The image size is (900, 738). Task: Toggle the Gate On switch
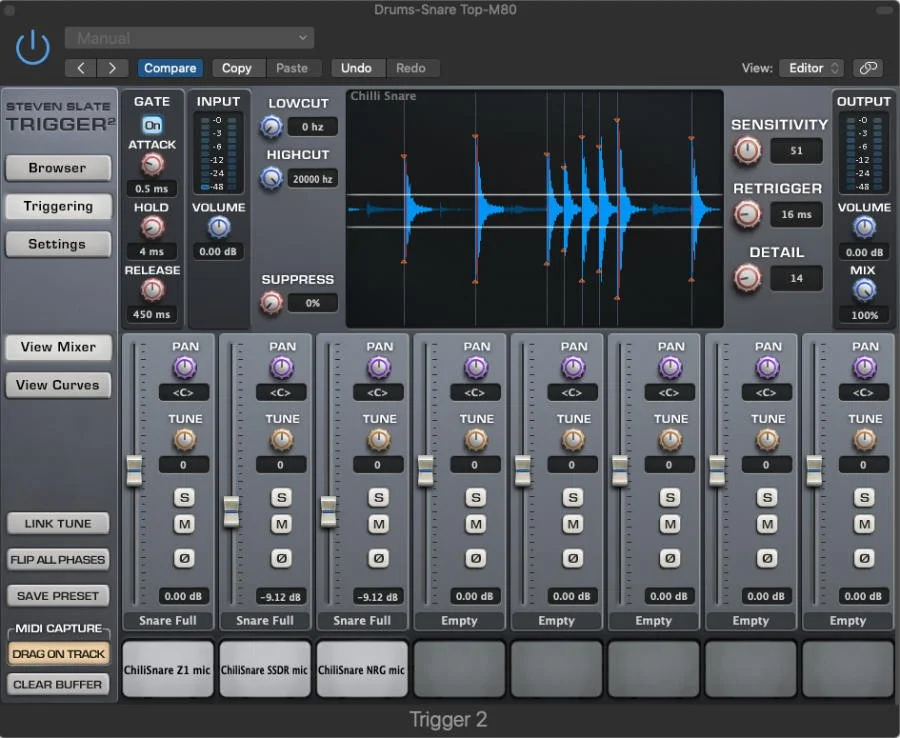pos(151,126)
